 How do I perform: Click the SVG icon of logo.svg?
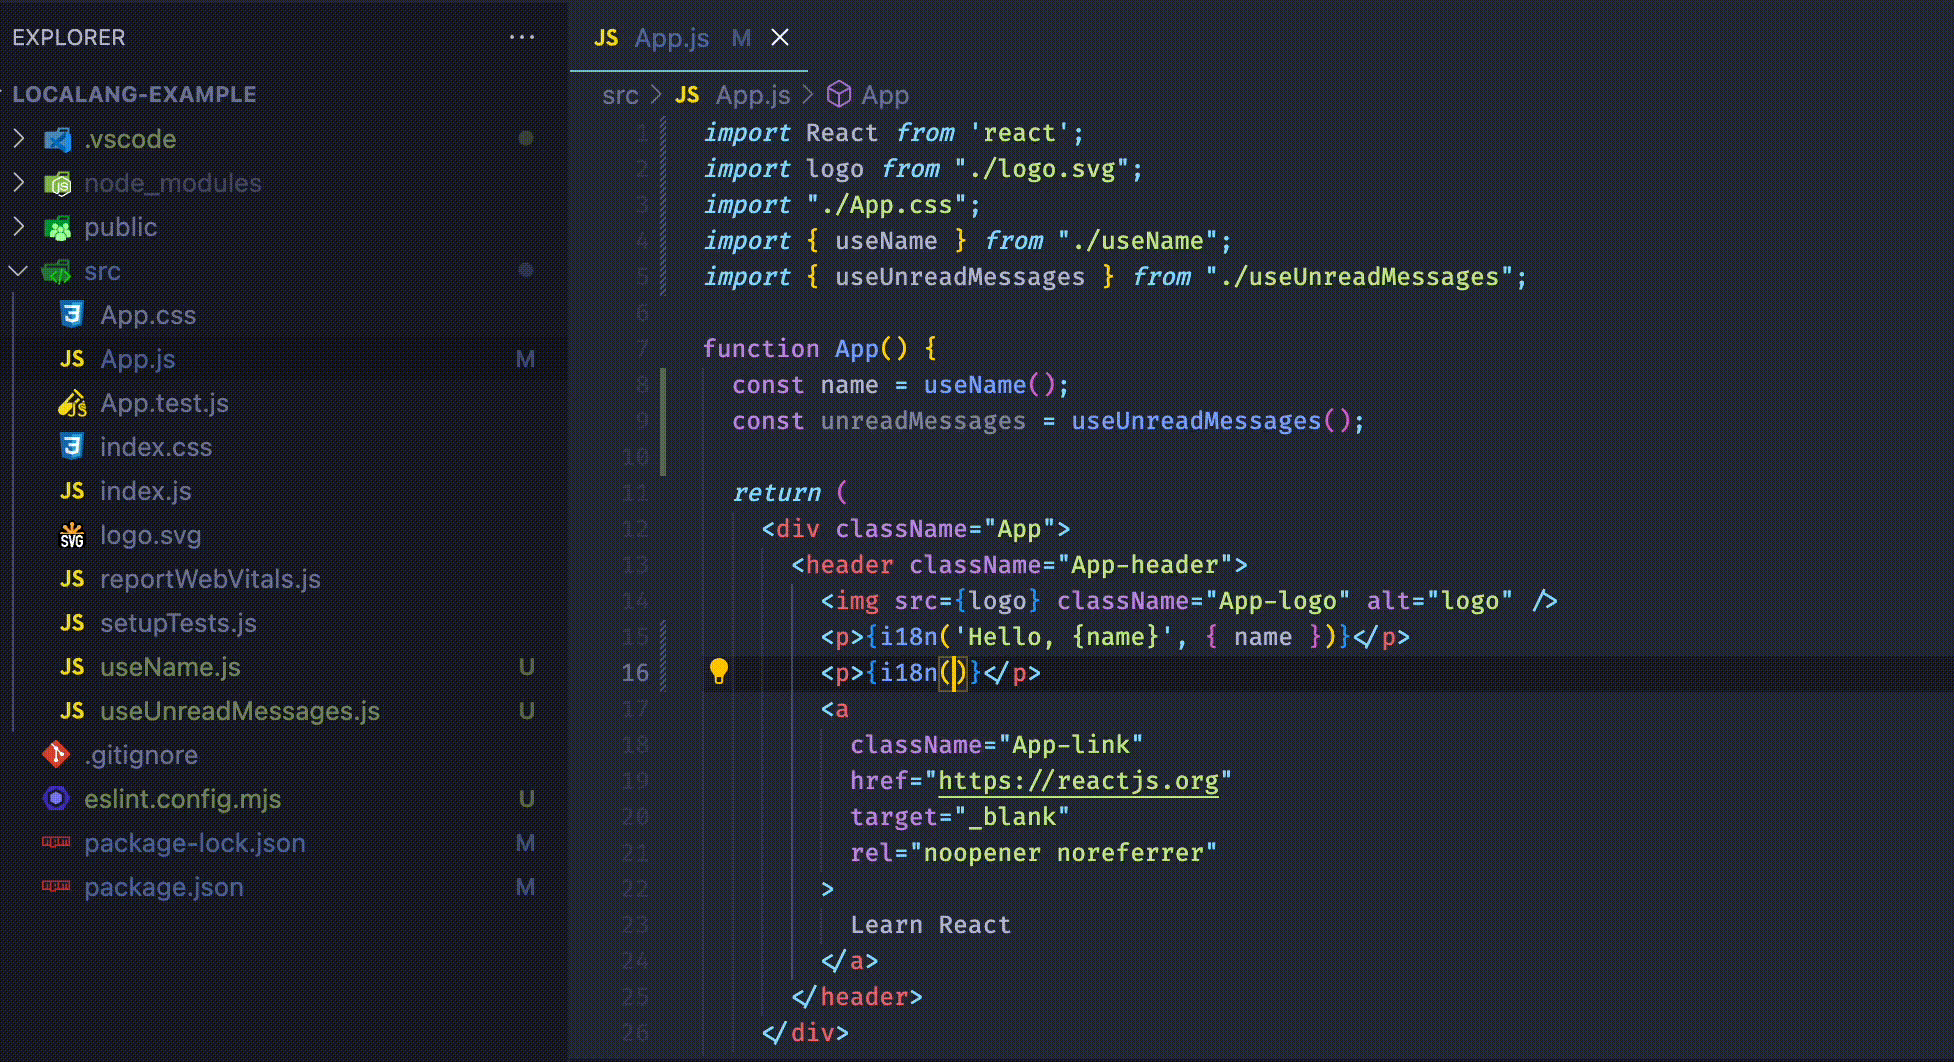coord(72,535)
